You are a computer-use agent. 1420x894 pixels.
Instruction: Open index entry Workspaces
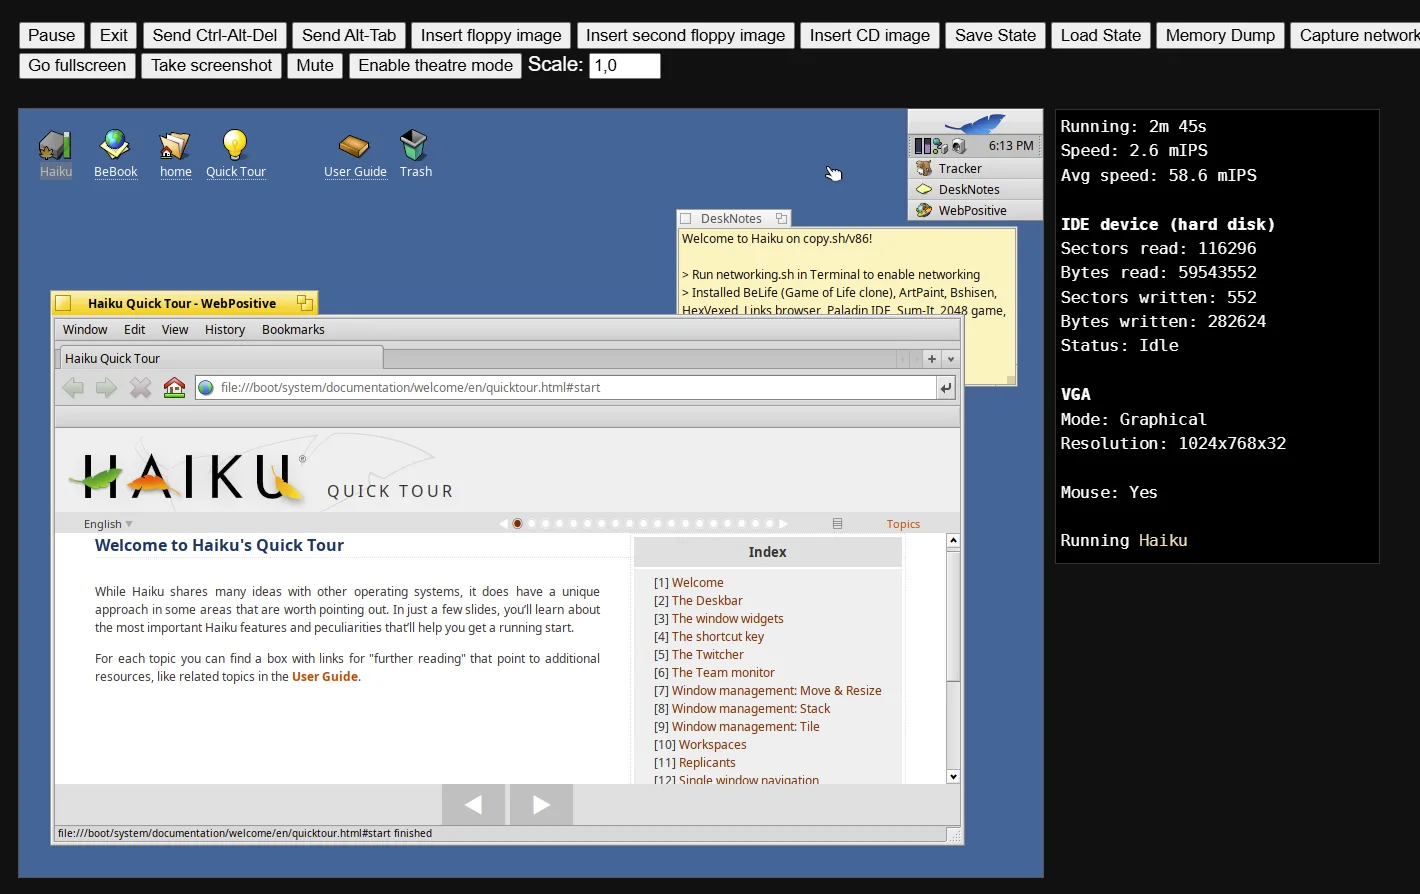(x=713, y=745)
